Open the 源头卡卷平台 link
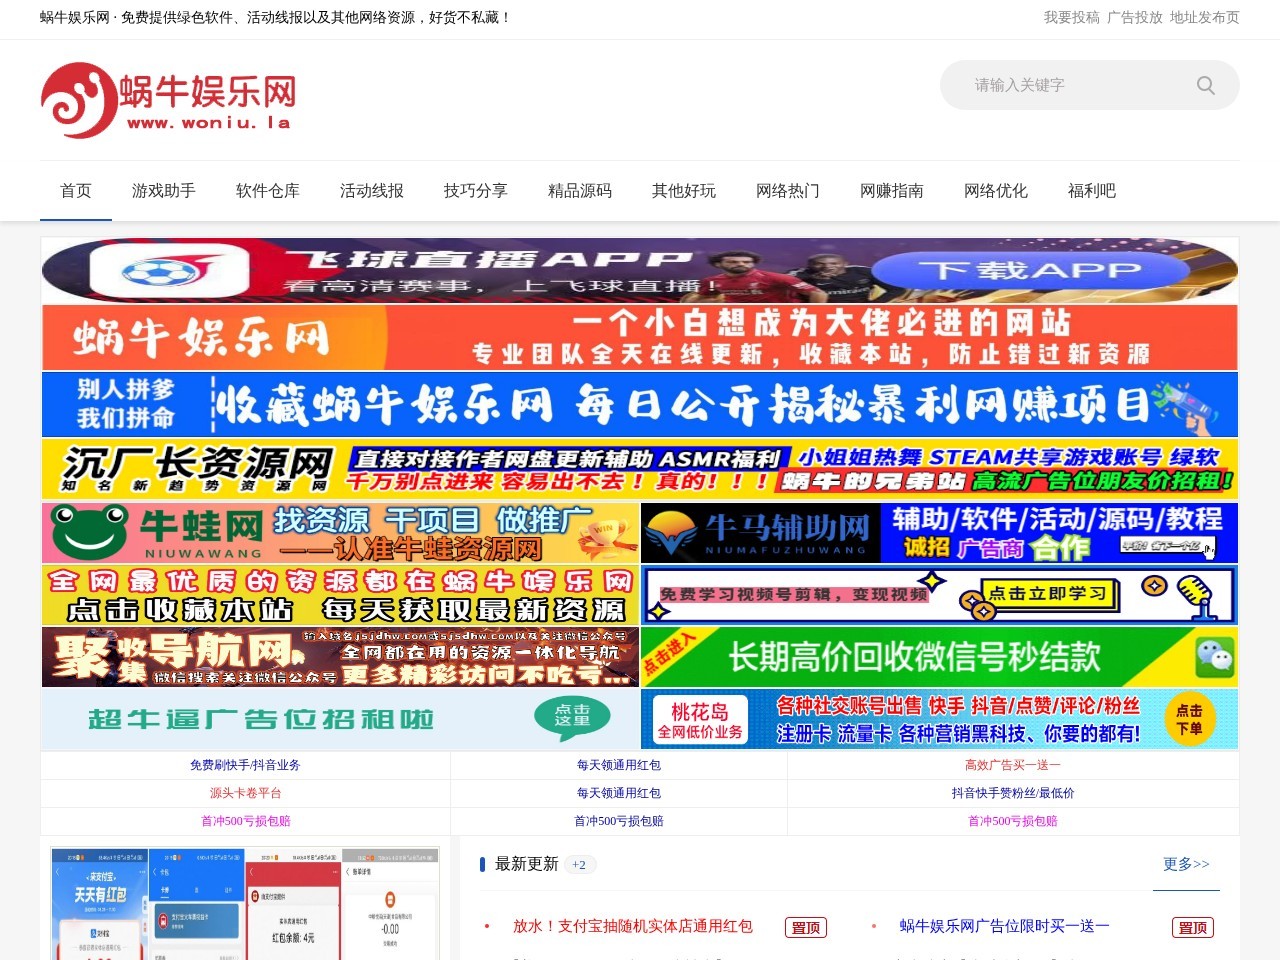Image resolution: width=1280 pixels, height=960 pixels. [x=245, y=793]
